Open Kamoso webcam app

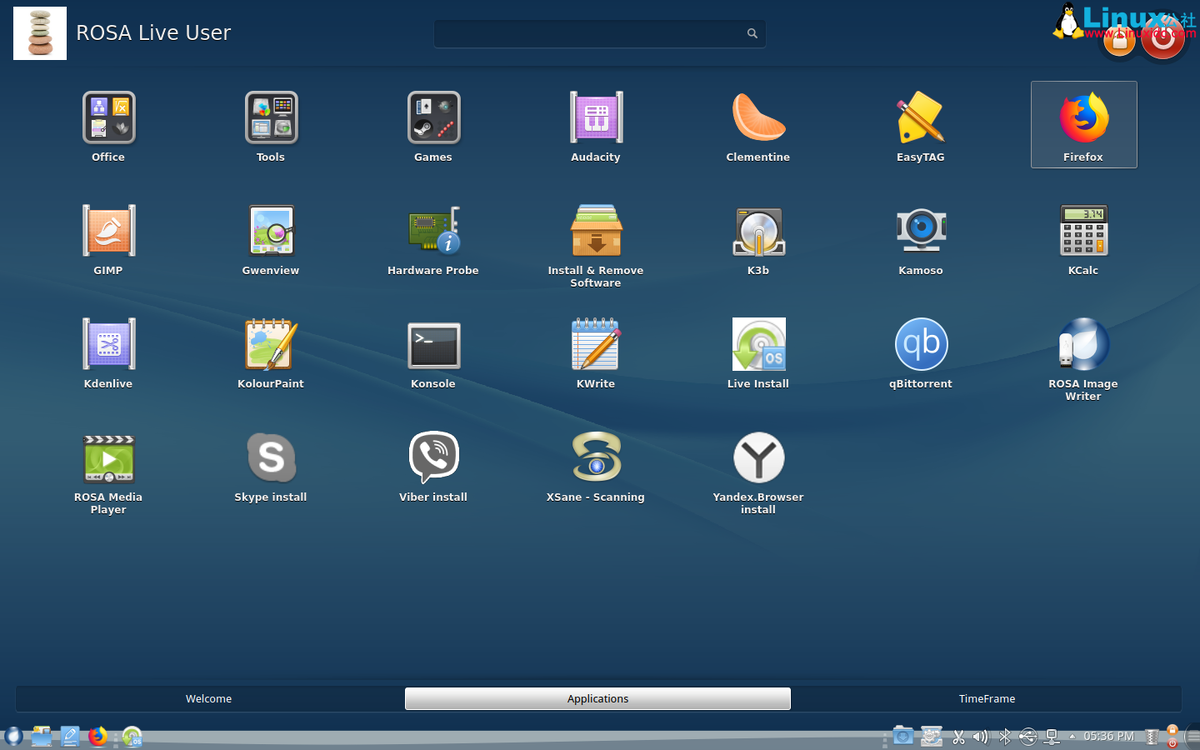click(x=921, y=240)
